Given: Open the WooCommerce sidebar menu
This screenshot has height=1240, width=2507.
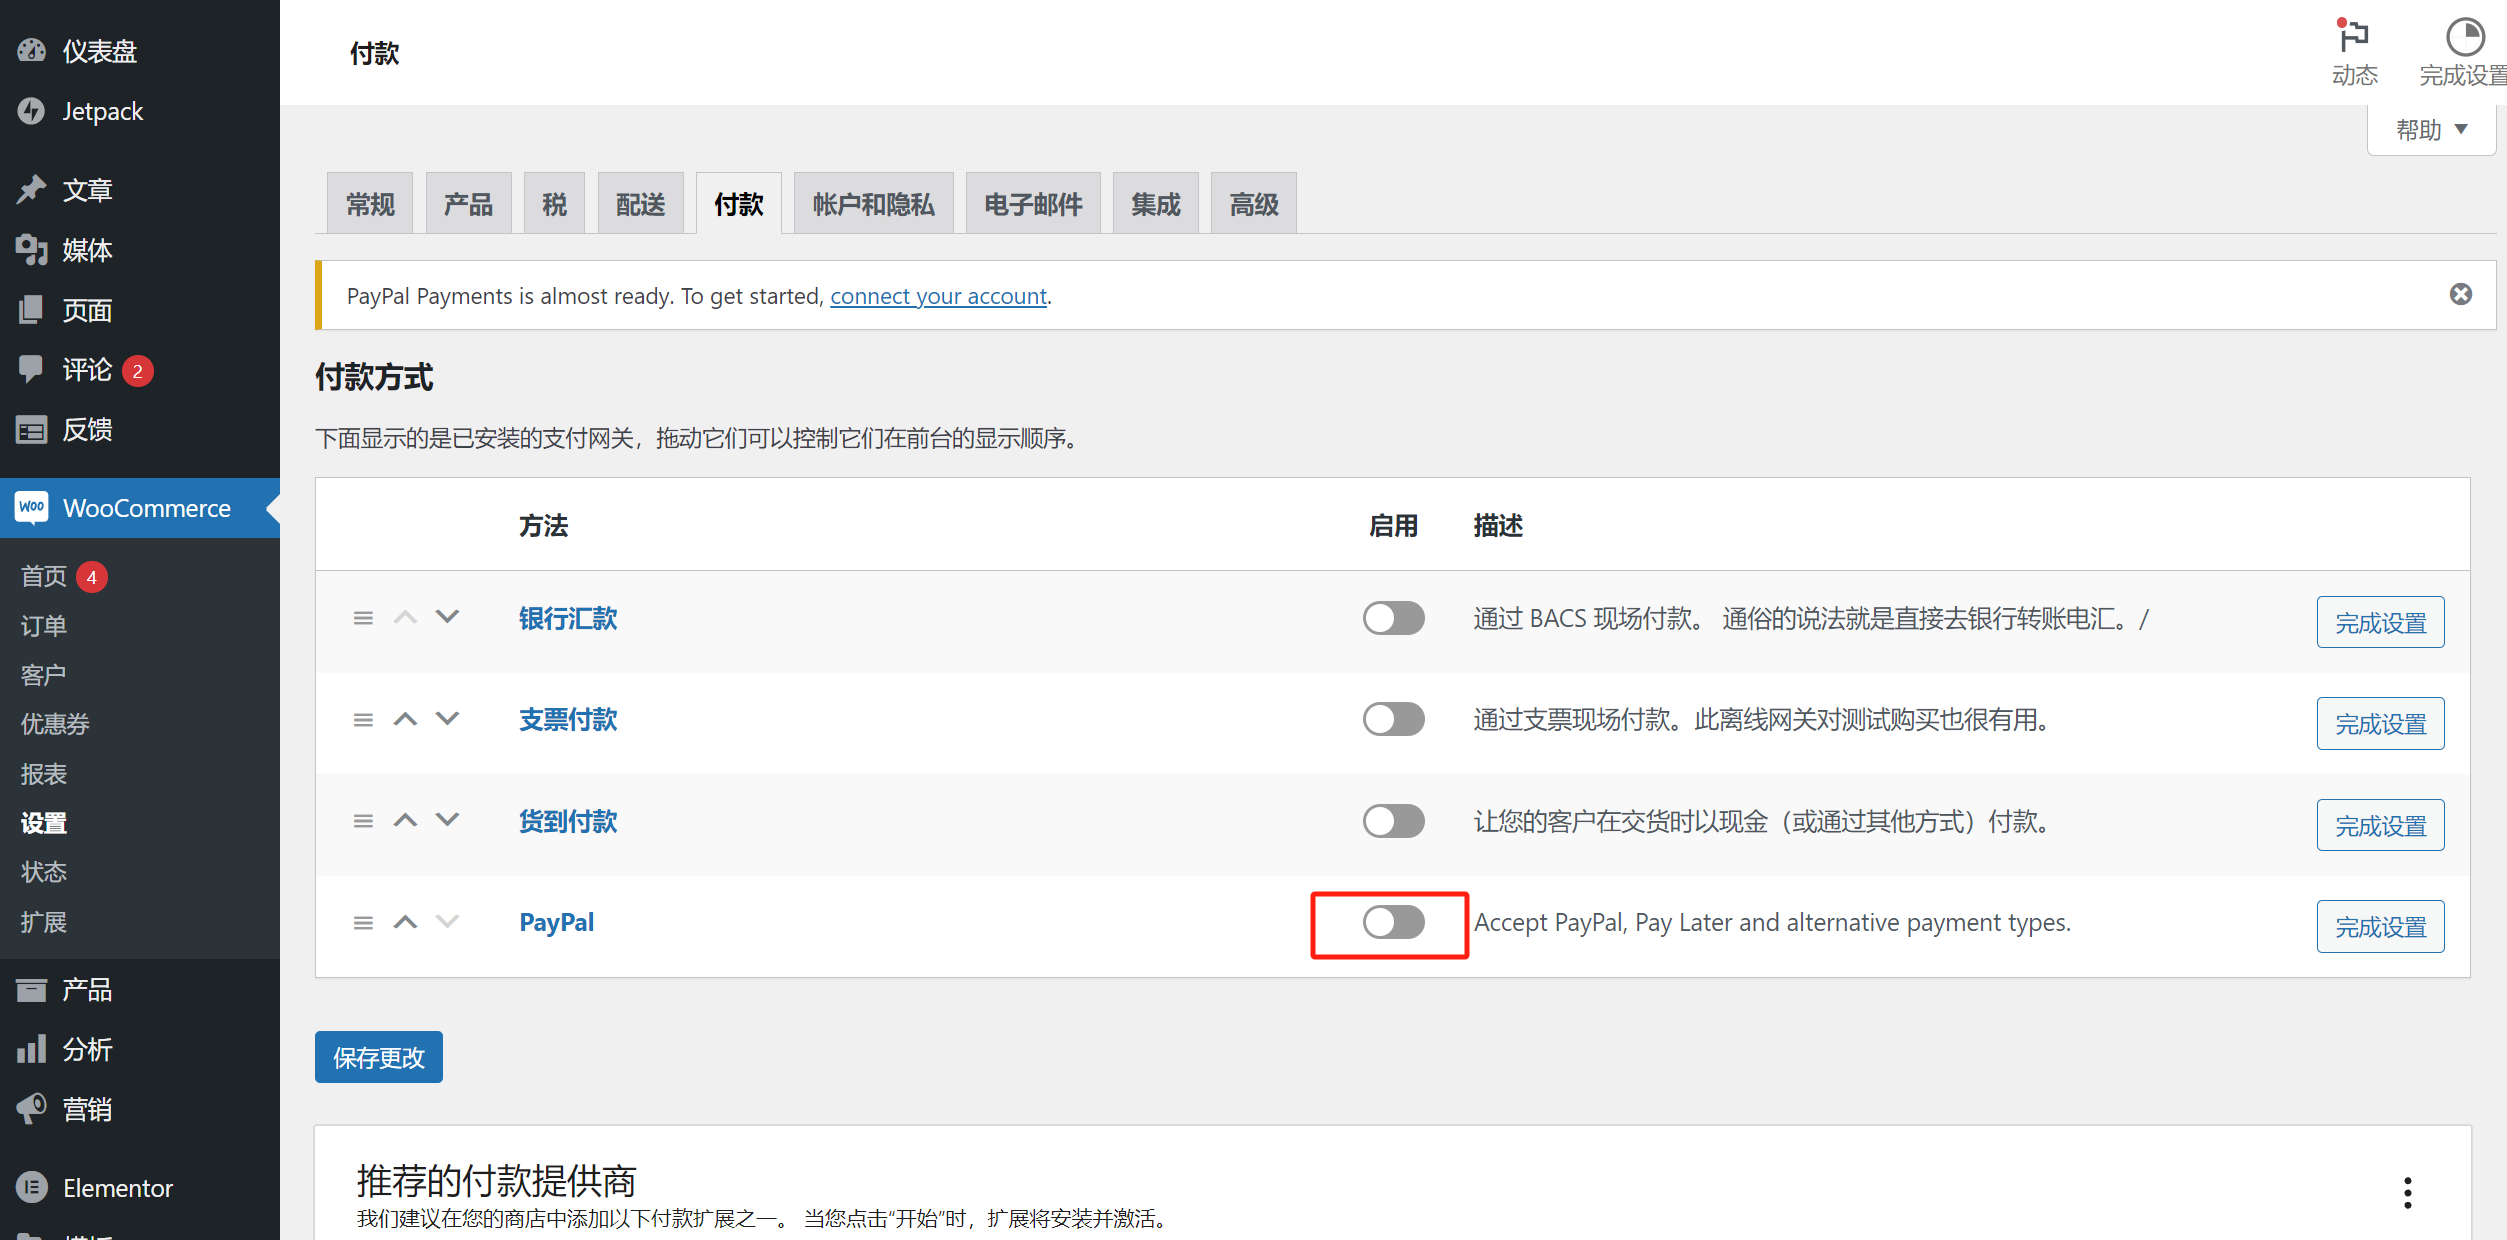Looking at the screenshot, I should click(146, 508).
